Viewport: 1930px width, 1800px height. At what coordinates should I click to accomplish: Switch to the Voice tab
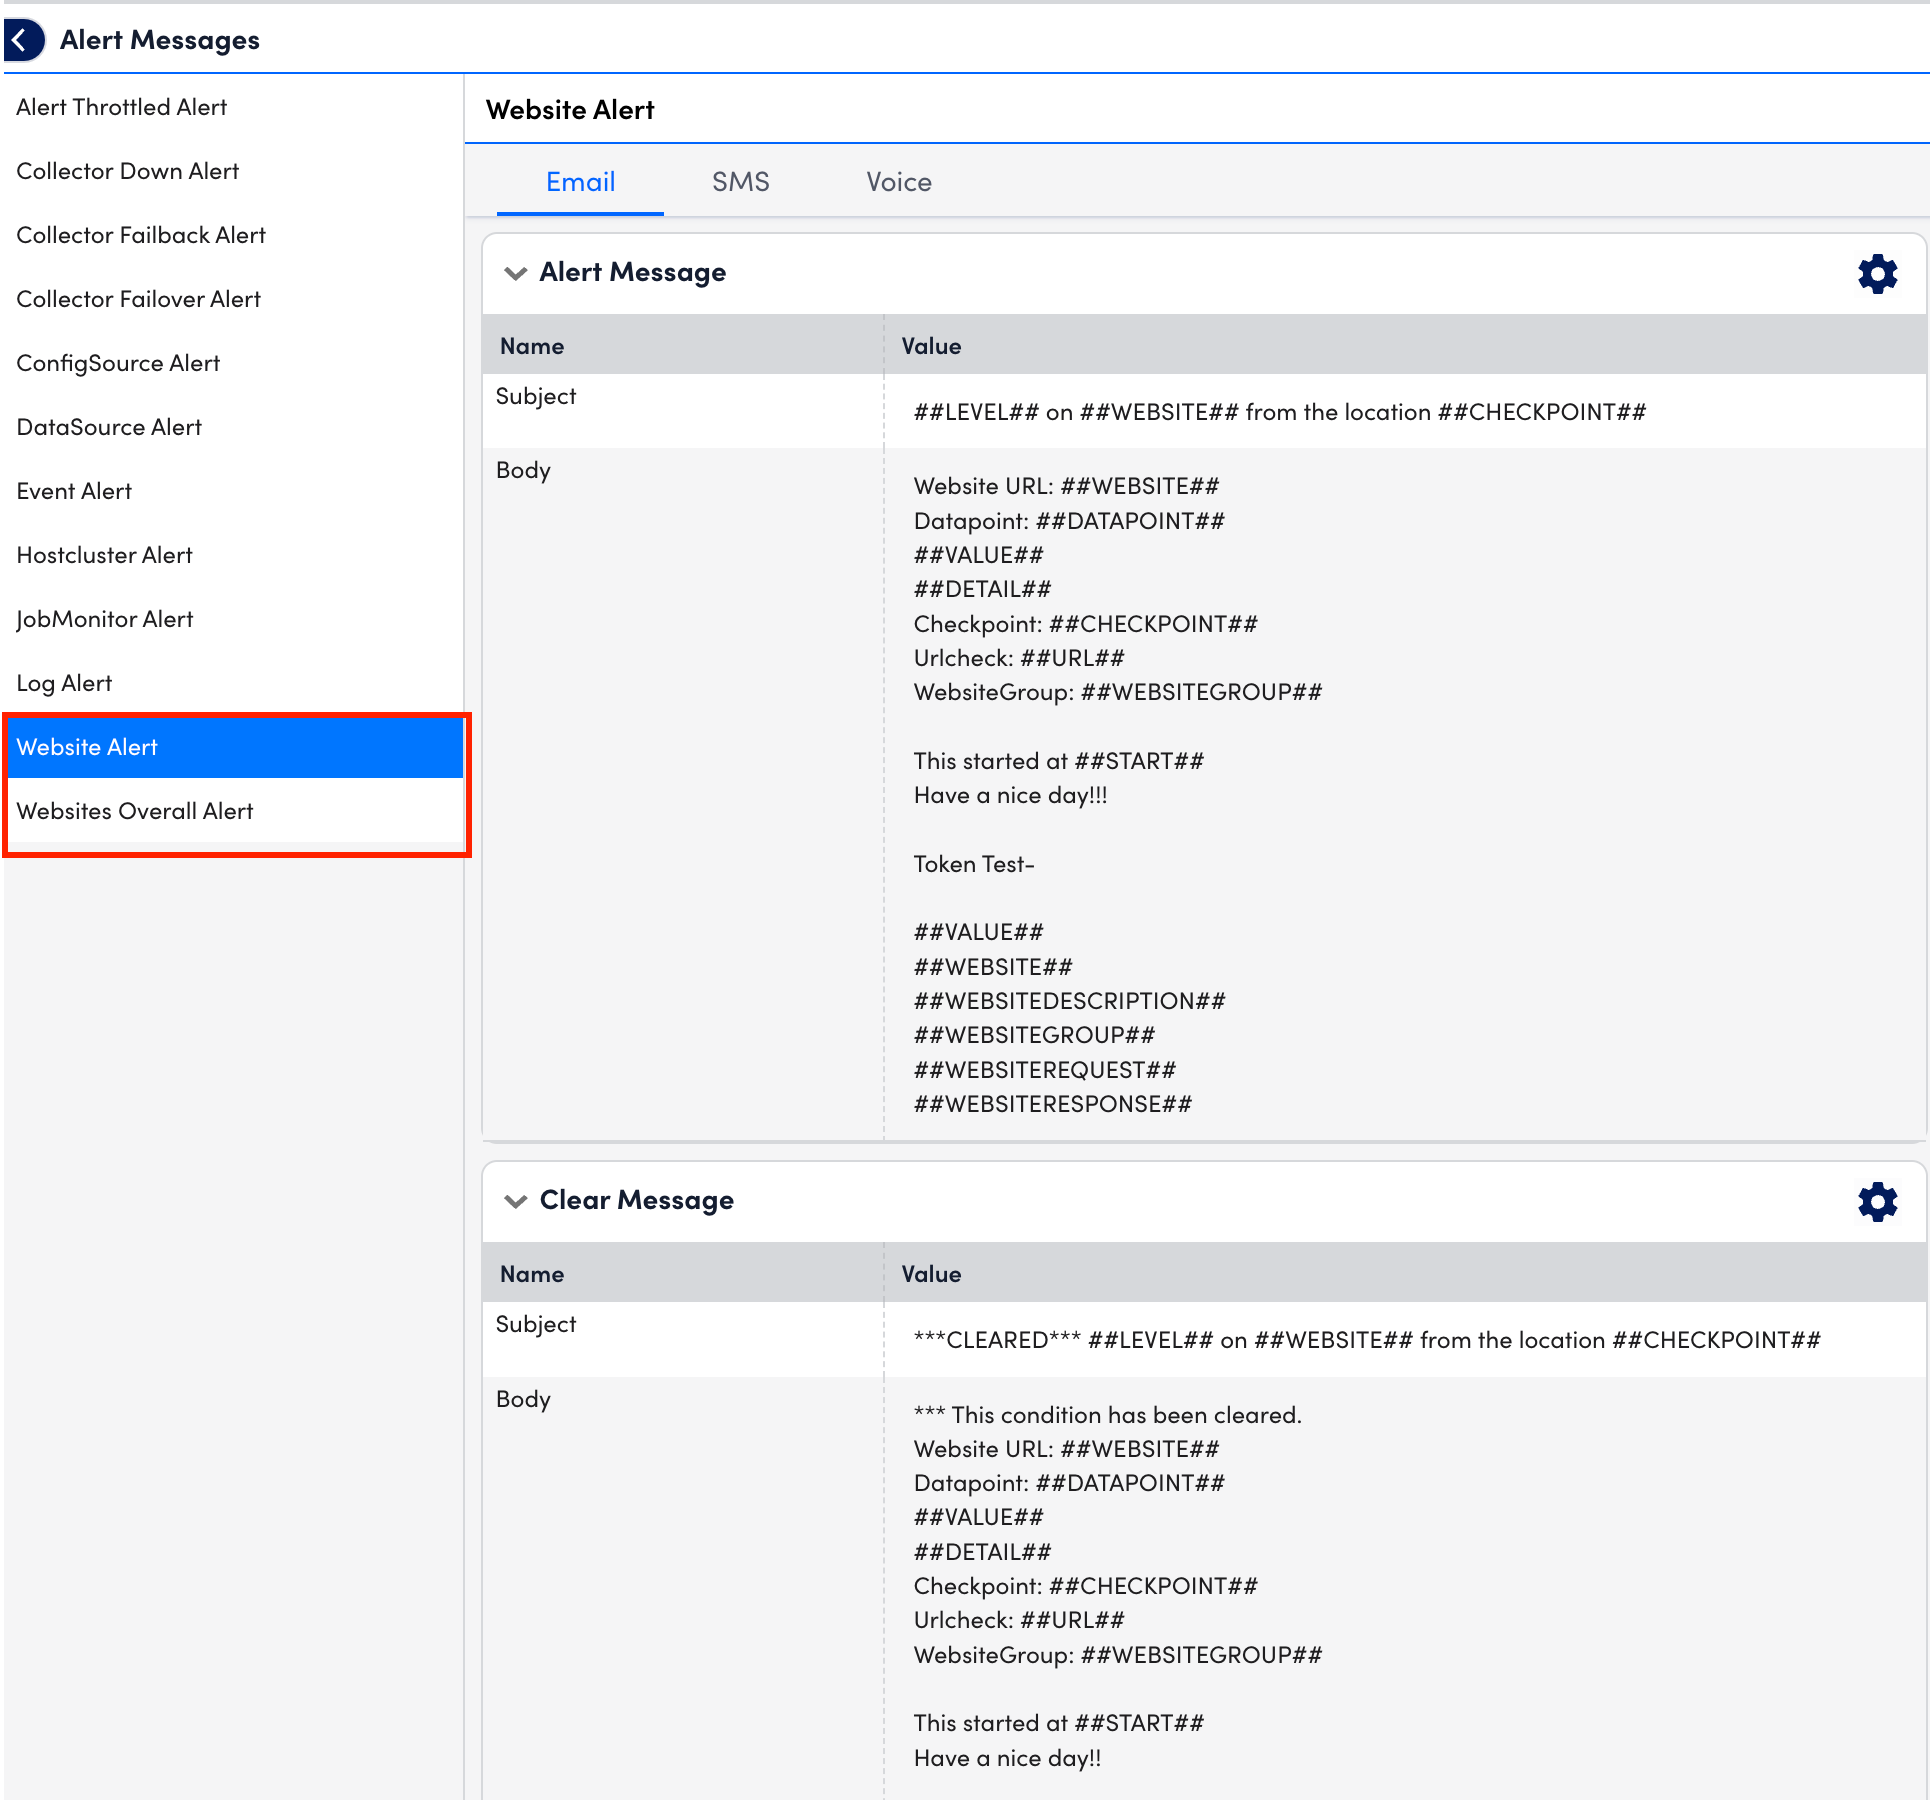897,182
